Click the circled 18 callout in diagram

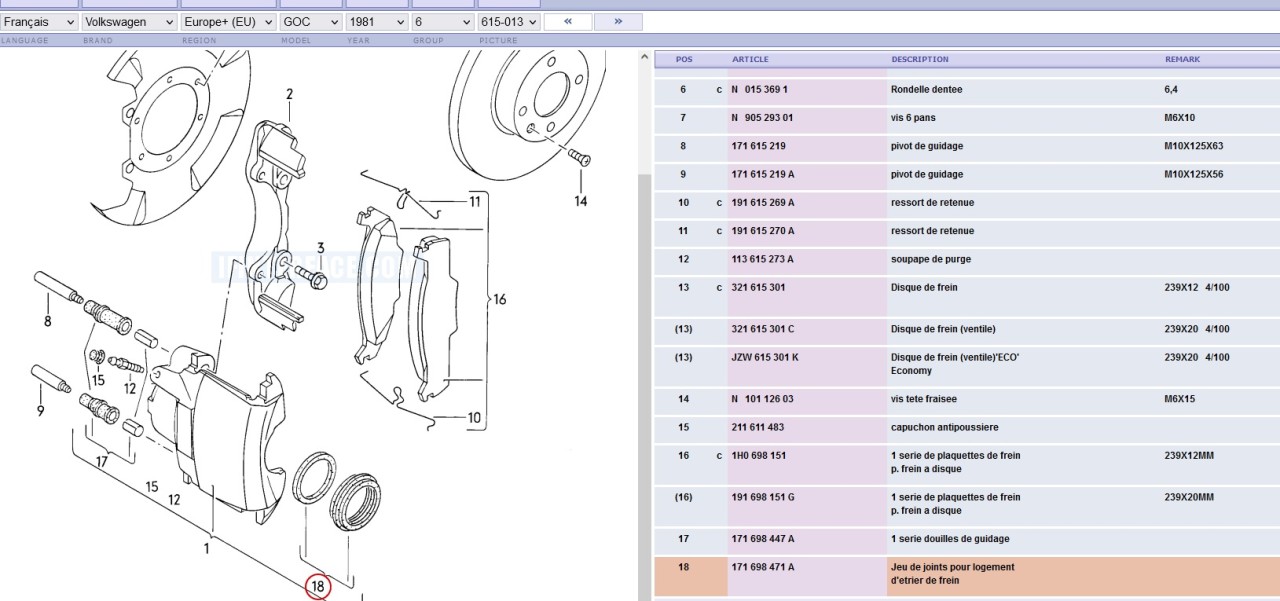point(318,587)
